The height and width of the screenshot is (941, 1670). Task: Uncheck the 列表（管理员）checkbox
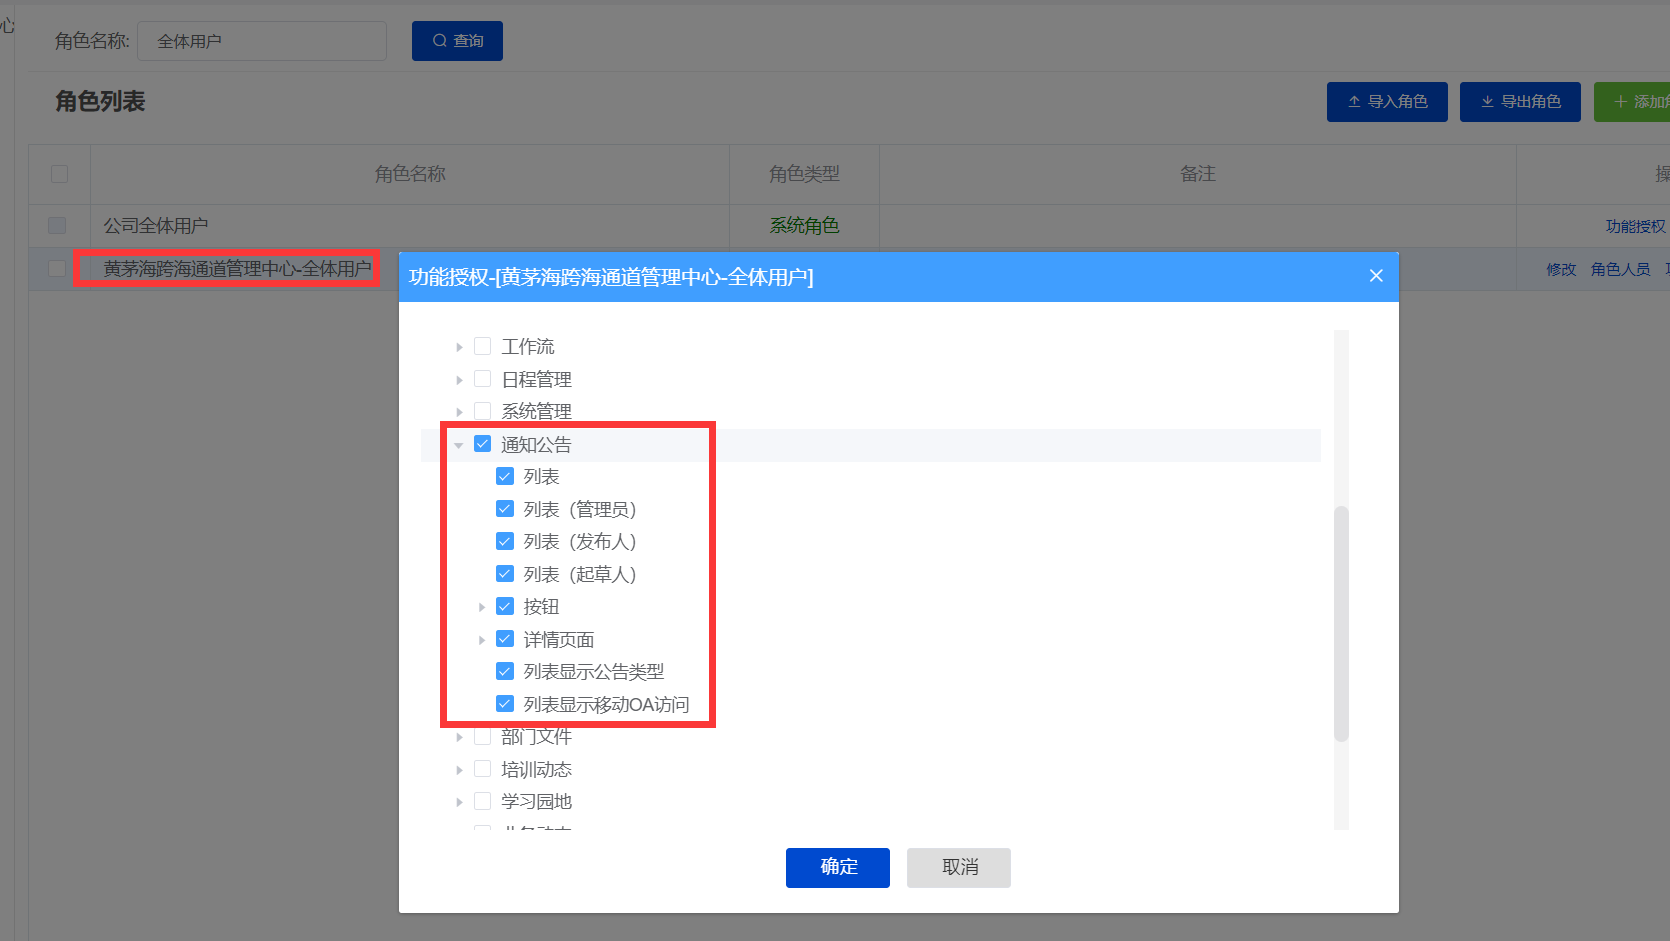[505, 509]
